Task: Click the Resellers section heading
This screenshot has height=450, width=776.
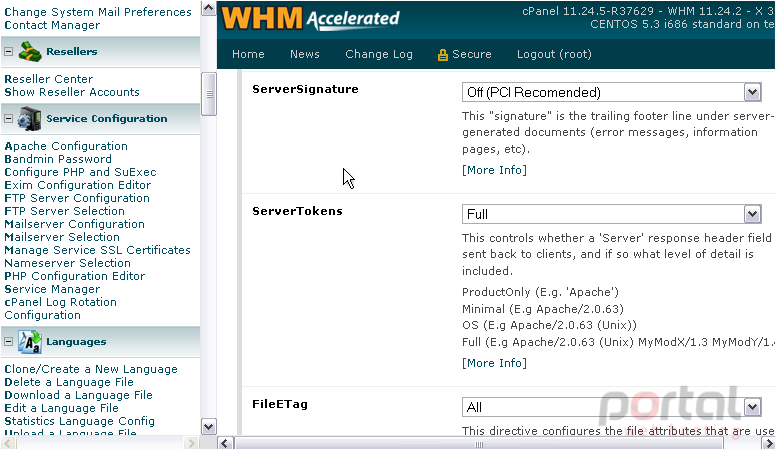Action: click(x=72, y=51)
